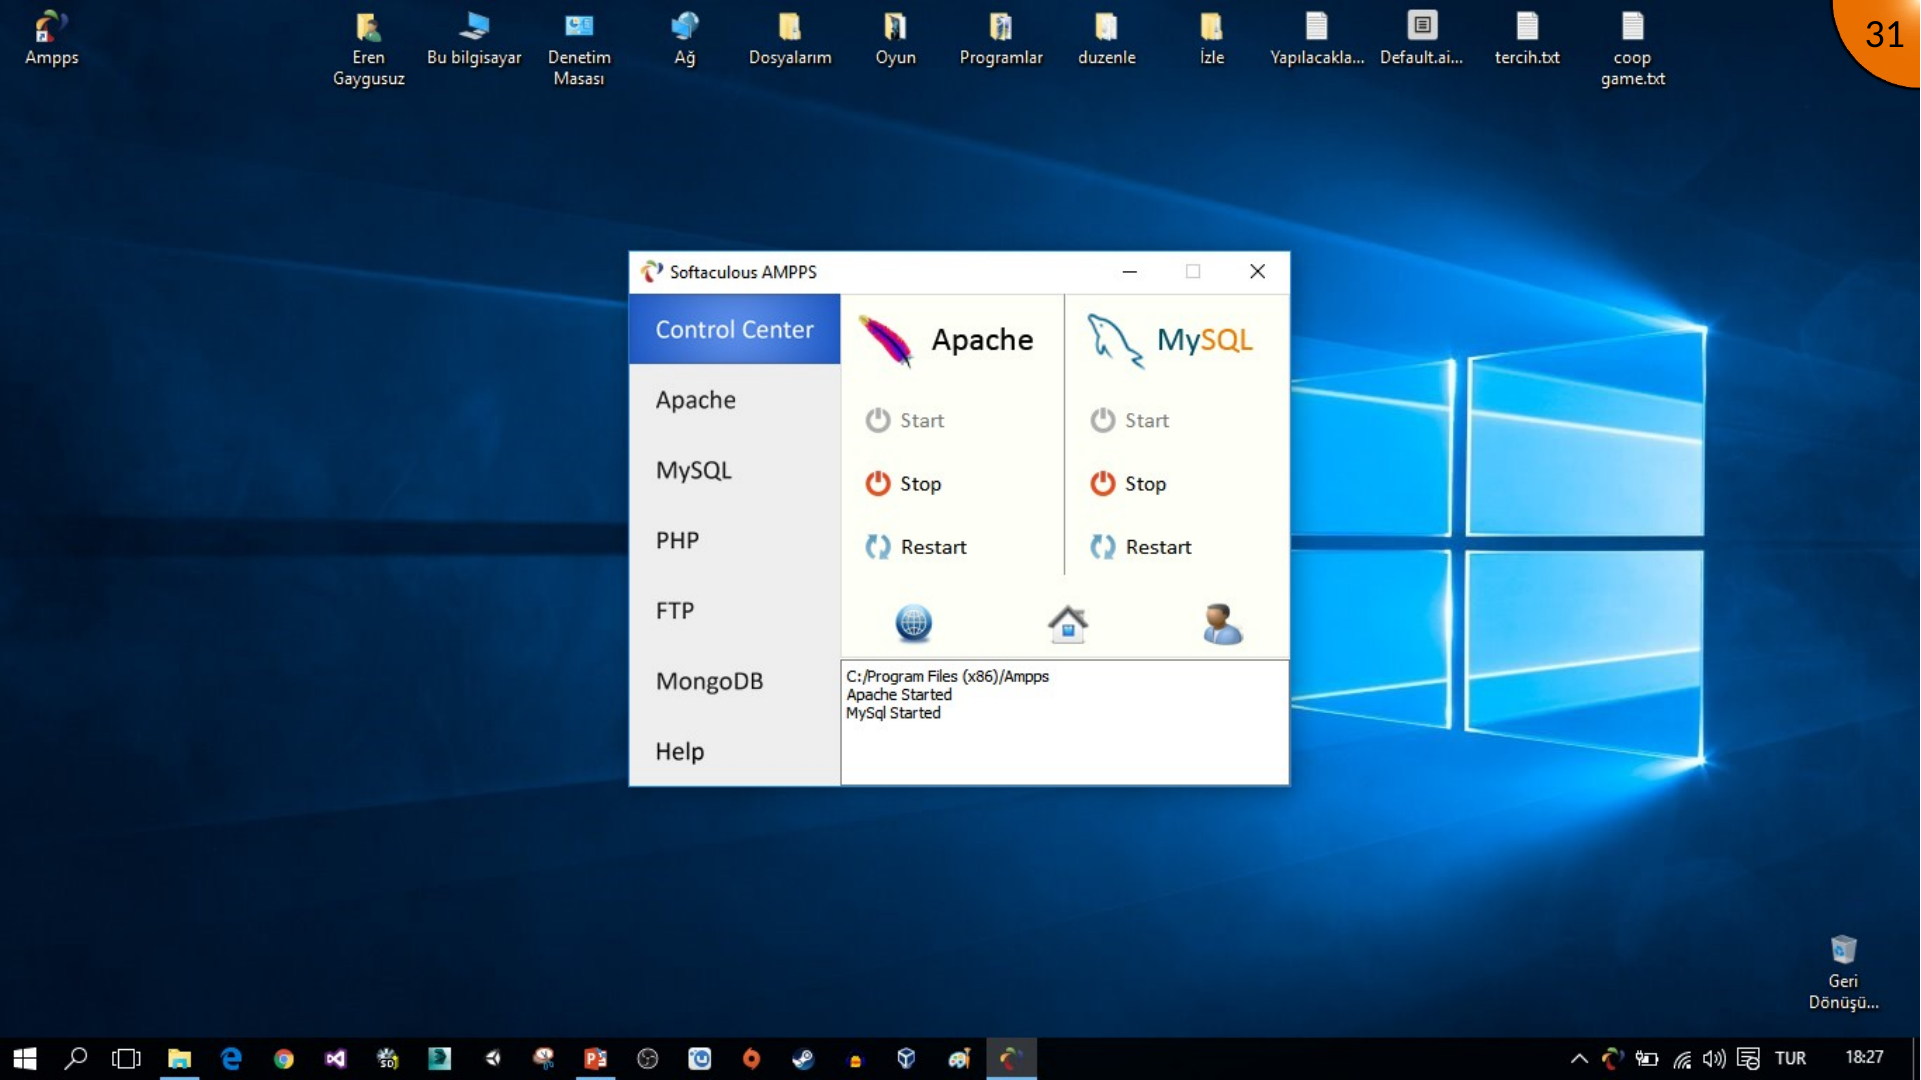Click the AMPPS taskbar button
Image resolution: width=1921 pixels, height=1080 pixels.
(x=1011, y=1058)
